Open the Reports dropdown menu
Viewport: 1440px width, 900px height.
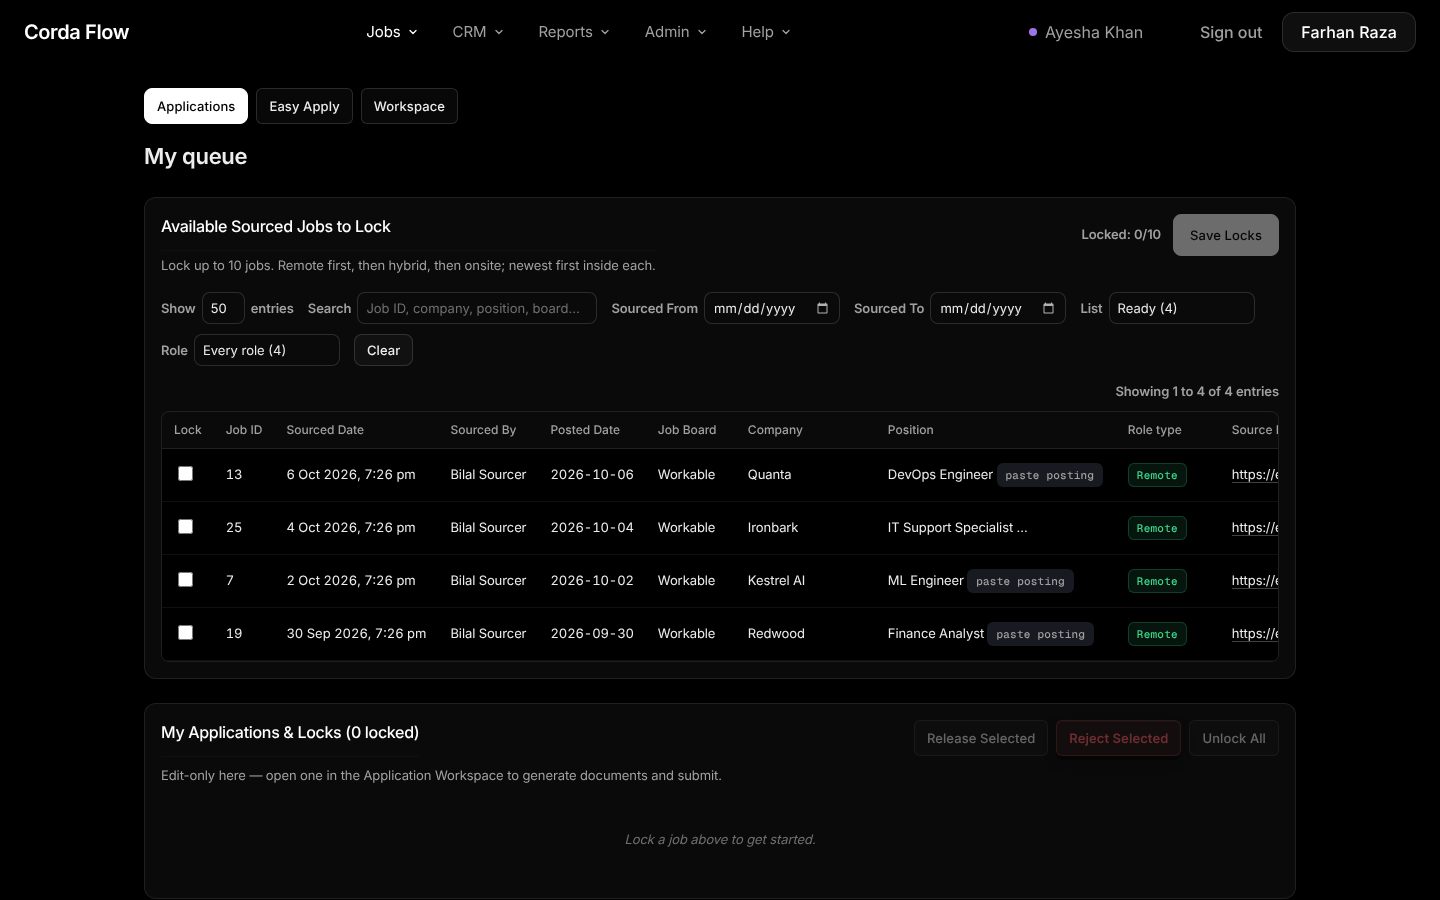point(573,32)
